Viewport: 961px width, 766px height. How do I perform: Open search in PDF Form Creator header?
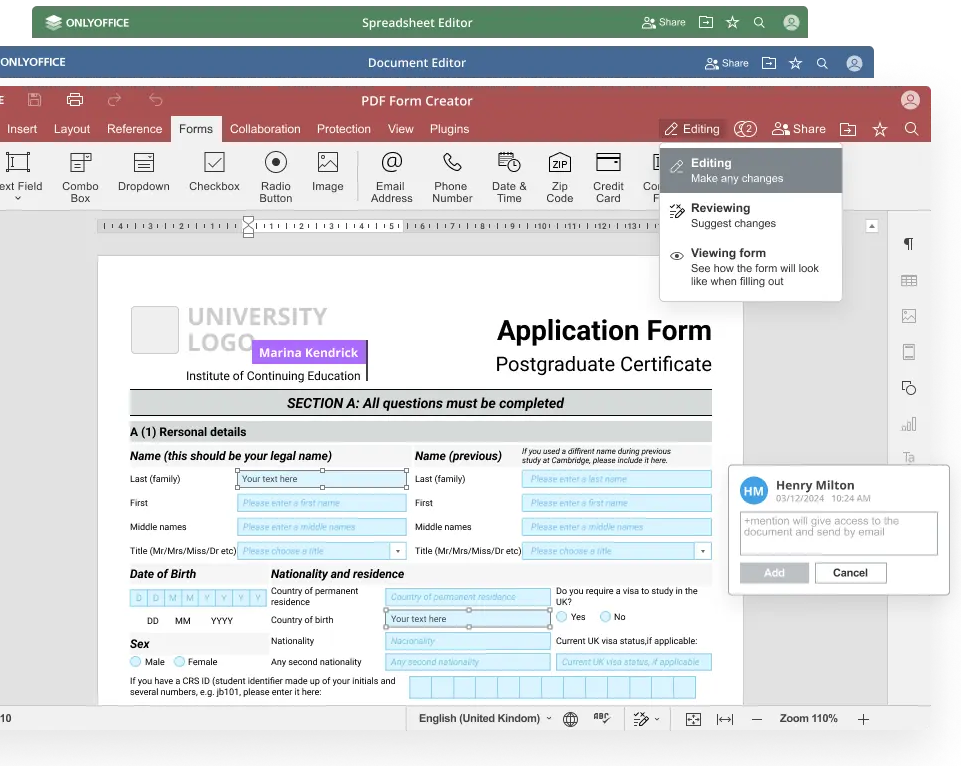[911, 129]
